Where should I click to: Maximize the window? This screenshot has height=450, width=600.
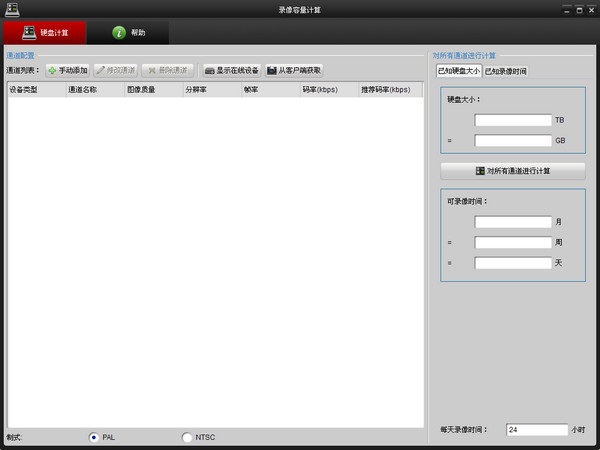(579, 10)
